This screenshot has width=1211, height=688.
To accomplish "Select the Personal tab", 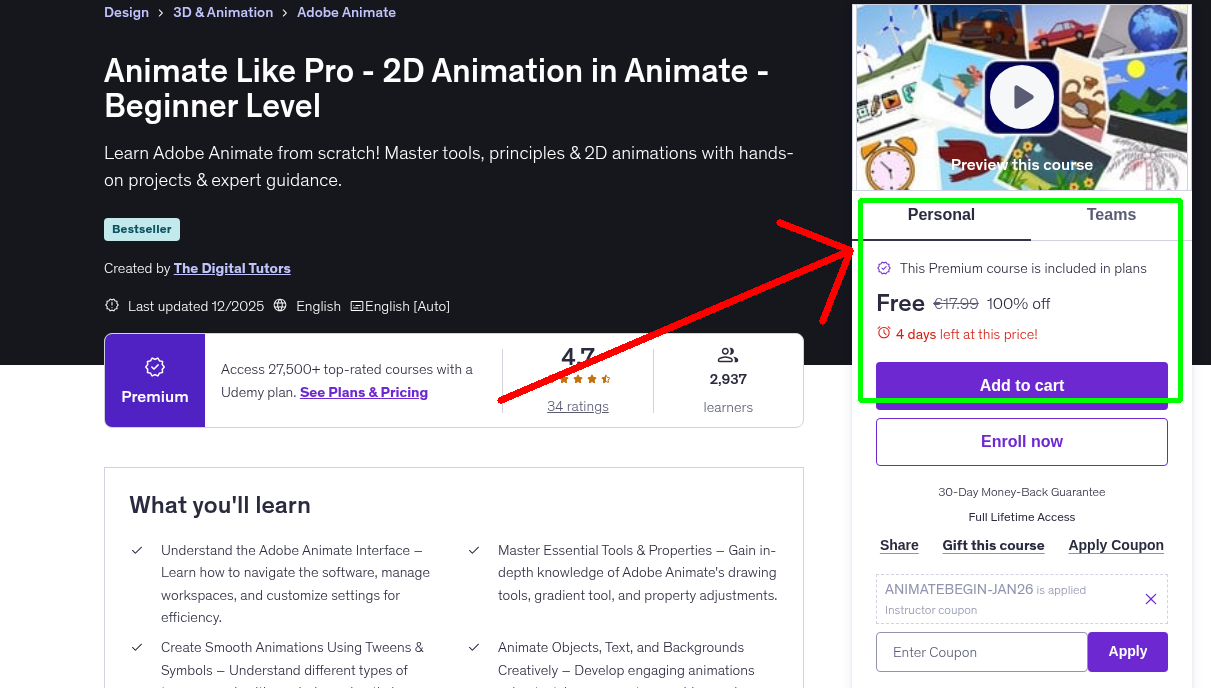I will [x=941, y=214].
